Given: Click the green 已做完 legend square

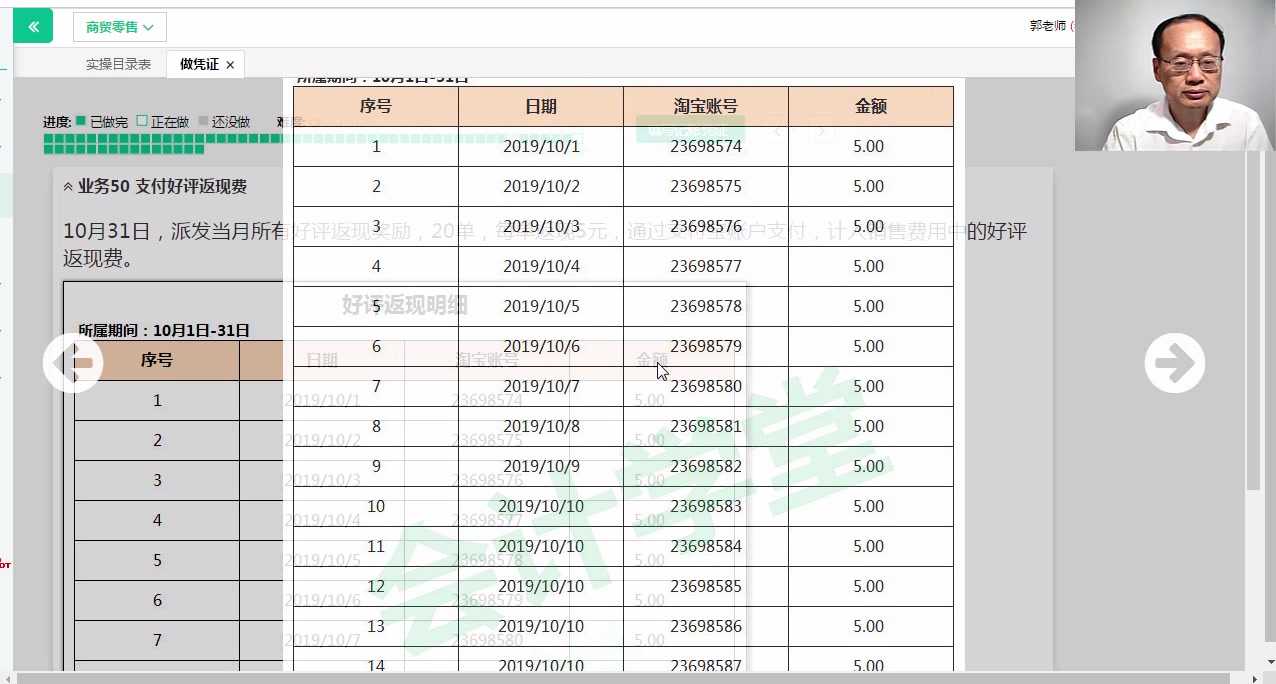Looking at the screenshot, I should click(80, 121).
